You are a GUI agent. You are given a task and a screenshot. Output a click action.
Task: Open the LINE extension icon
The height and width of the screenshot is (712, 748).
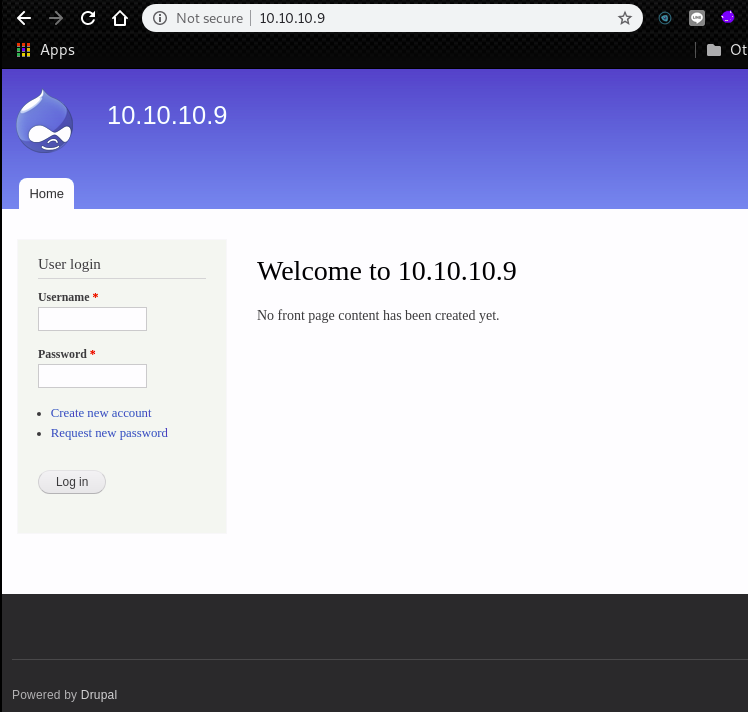[x=697, y=18]
